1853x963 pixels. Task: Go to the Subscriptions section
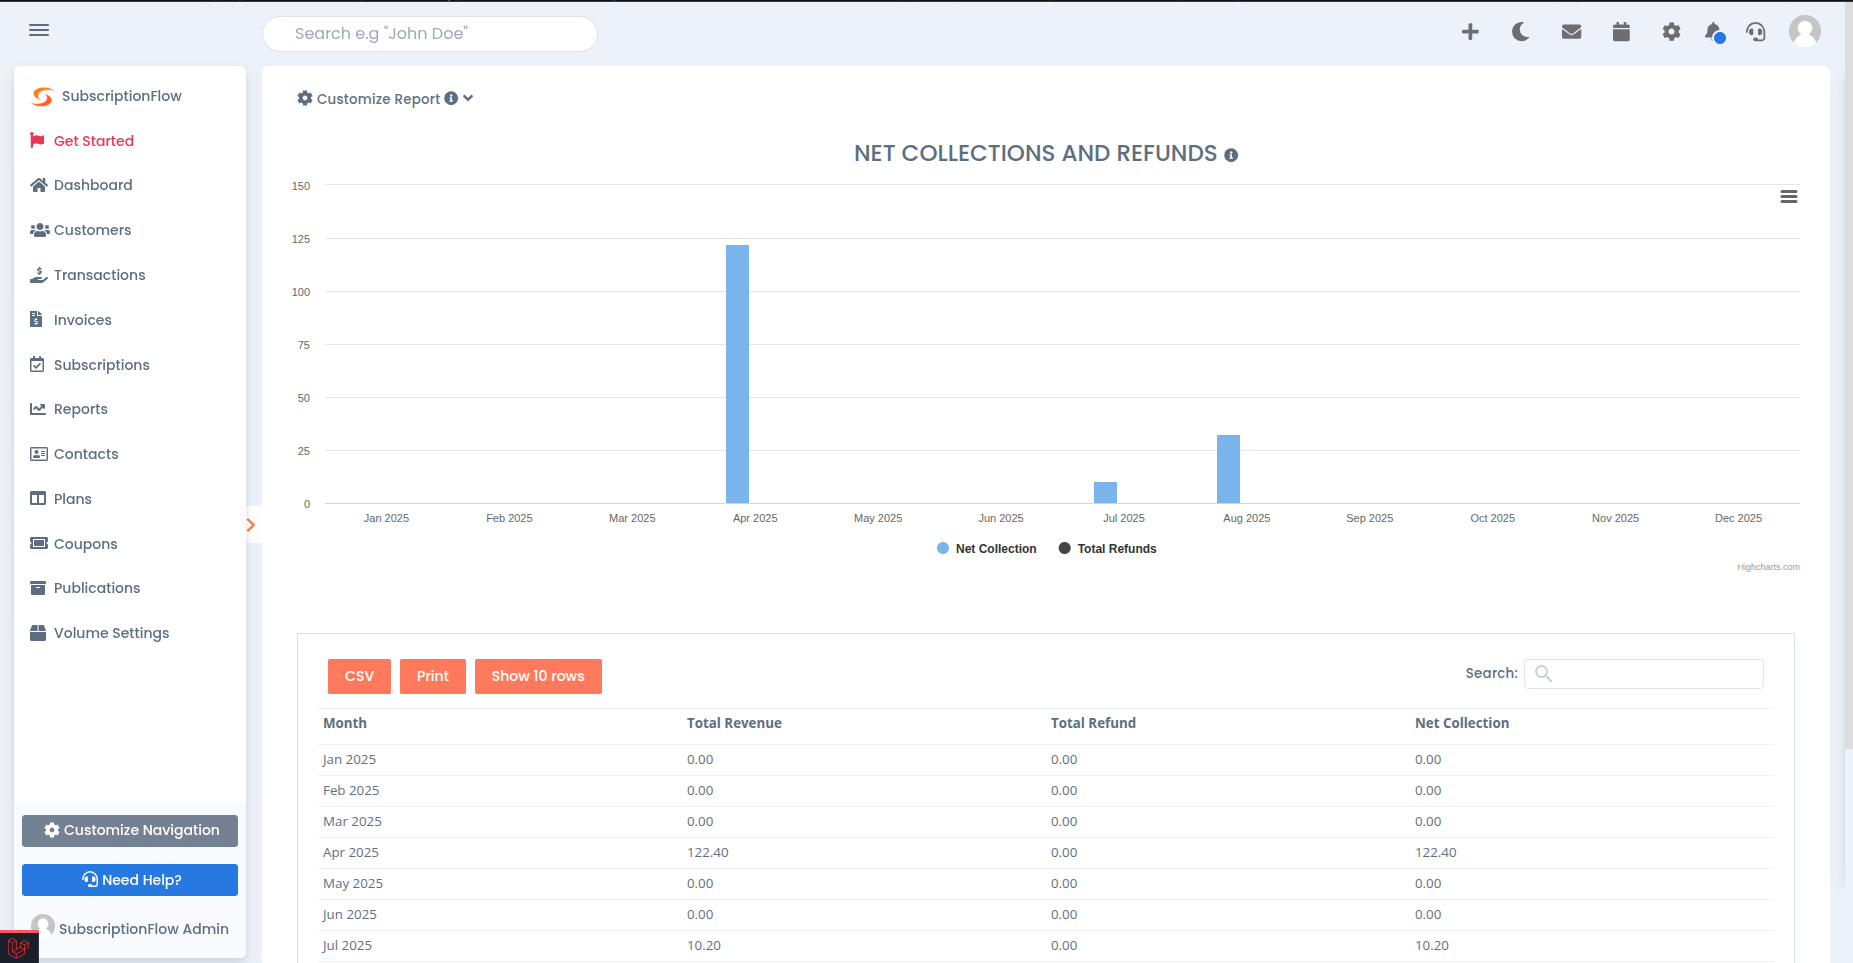[x=101, y=364]
